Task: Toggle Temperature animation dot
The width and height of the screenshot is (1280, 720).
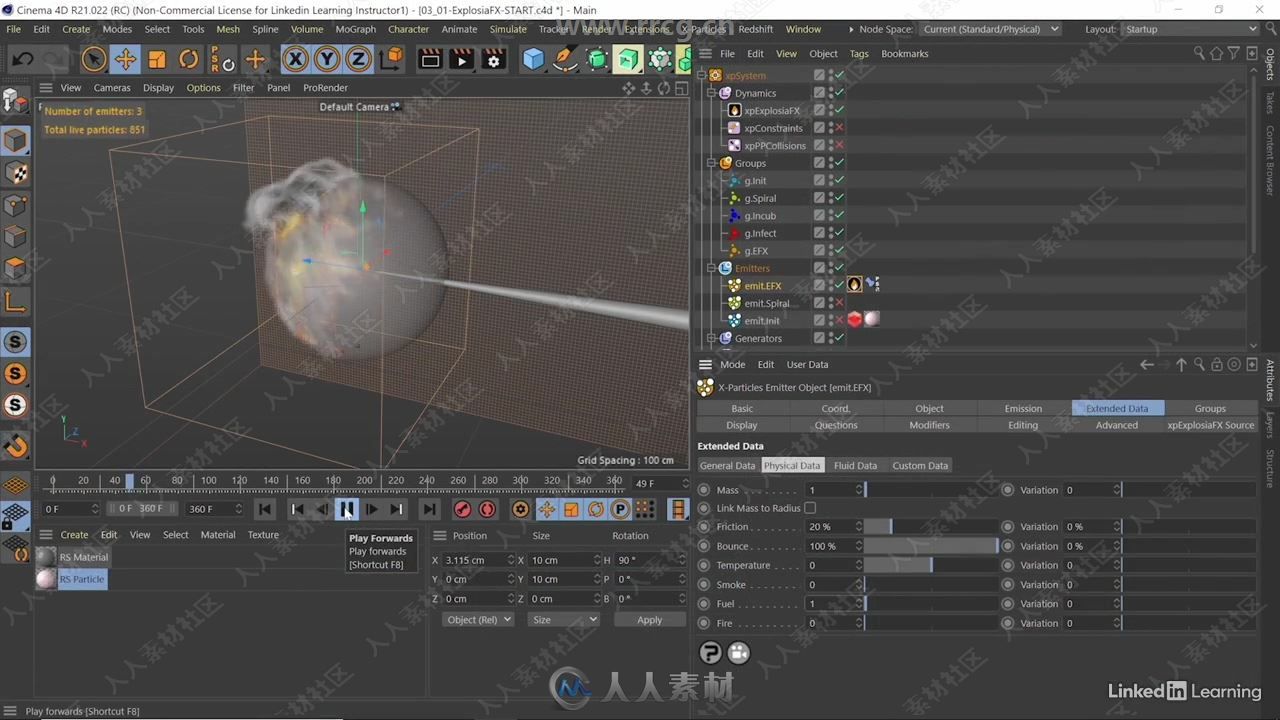Action: click(704, 566)
